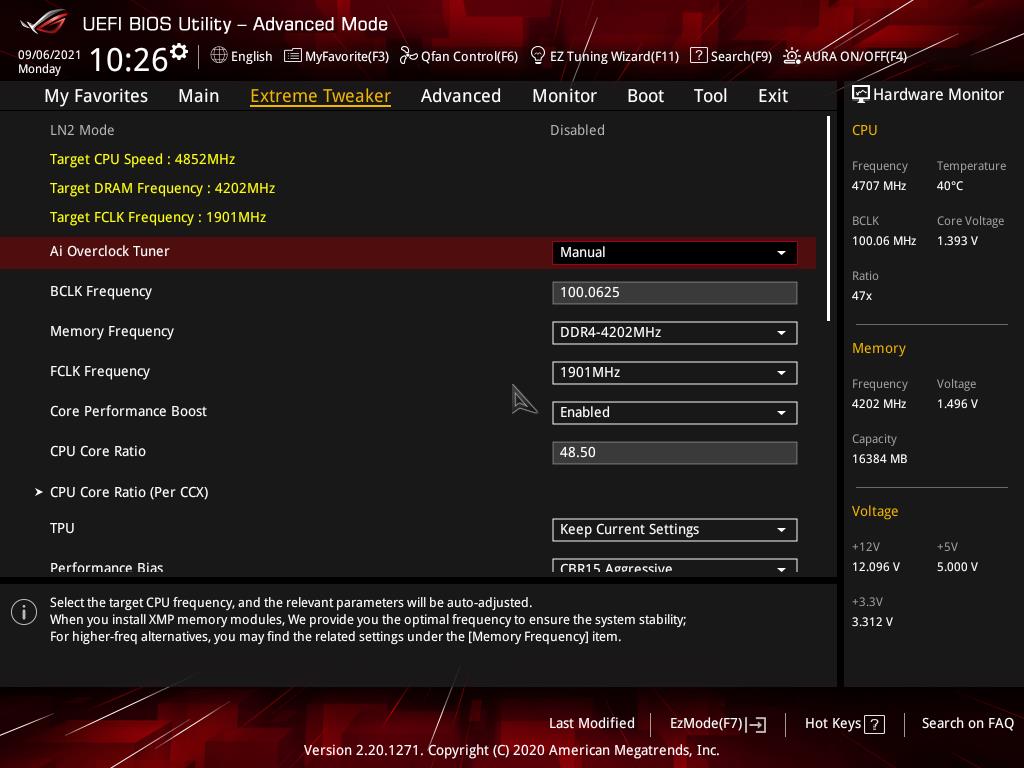Click the LN2 Mode label

click(82, 130)
